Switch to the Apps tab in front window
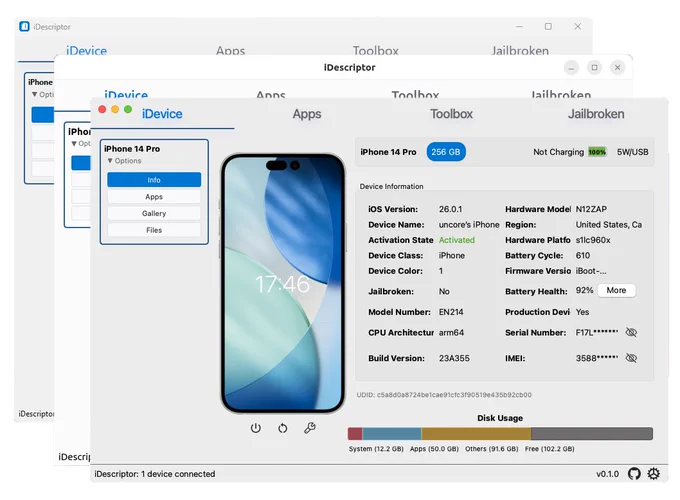This screenshot has height=500, width=680. (x=307, y=114)
